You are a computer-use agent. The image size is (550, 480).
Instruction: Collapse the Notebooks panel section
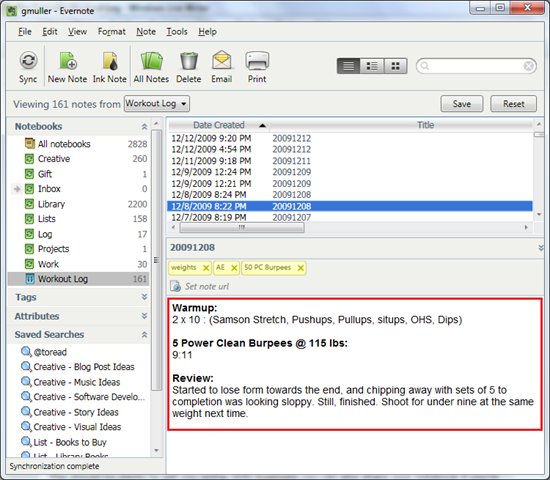144,127
